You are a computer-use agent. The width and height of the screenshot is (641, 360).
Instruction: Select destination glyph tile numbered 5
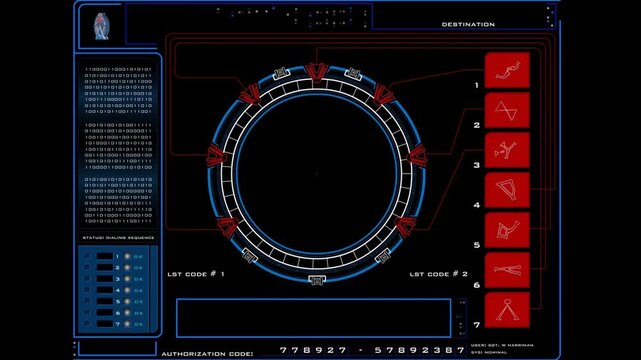pyautogui.click(x=507, y=230)
